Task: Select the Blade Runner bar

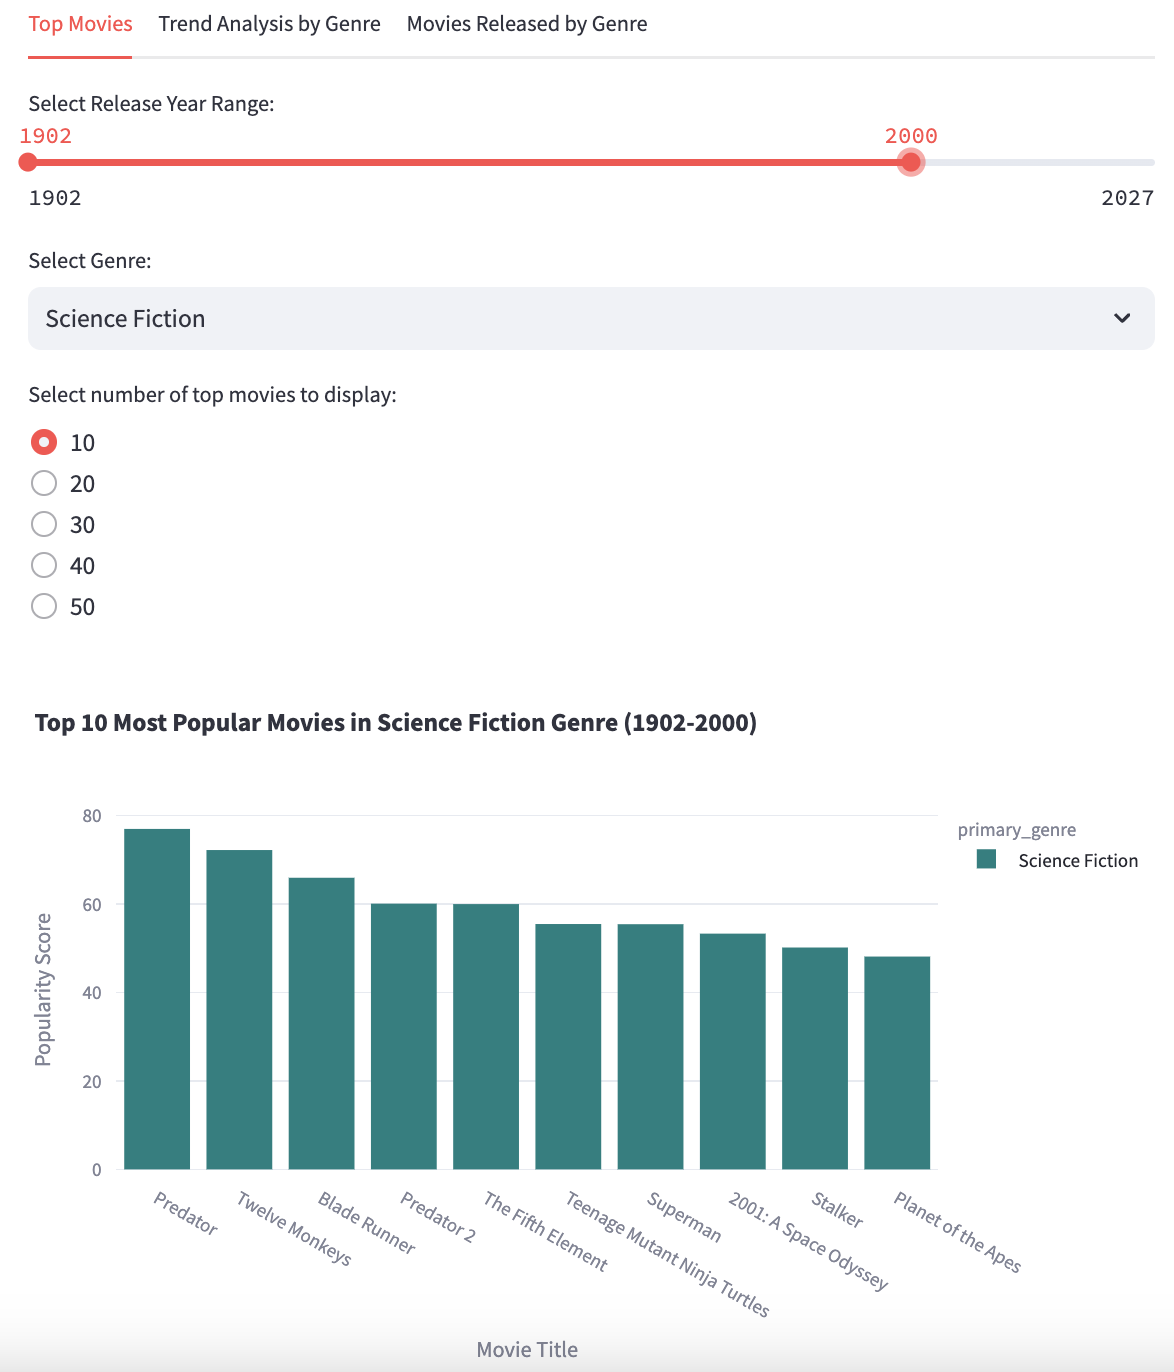Action: tap(321, 1020)
